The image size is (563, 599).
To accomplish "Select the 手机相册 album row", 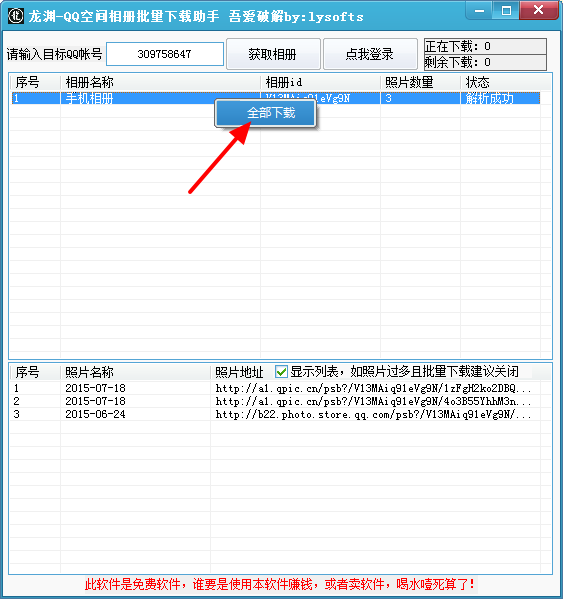I will 275,98.
